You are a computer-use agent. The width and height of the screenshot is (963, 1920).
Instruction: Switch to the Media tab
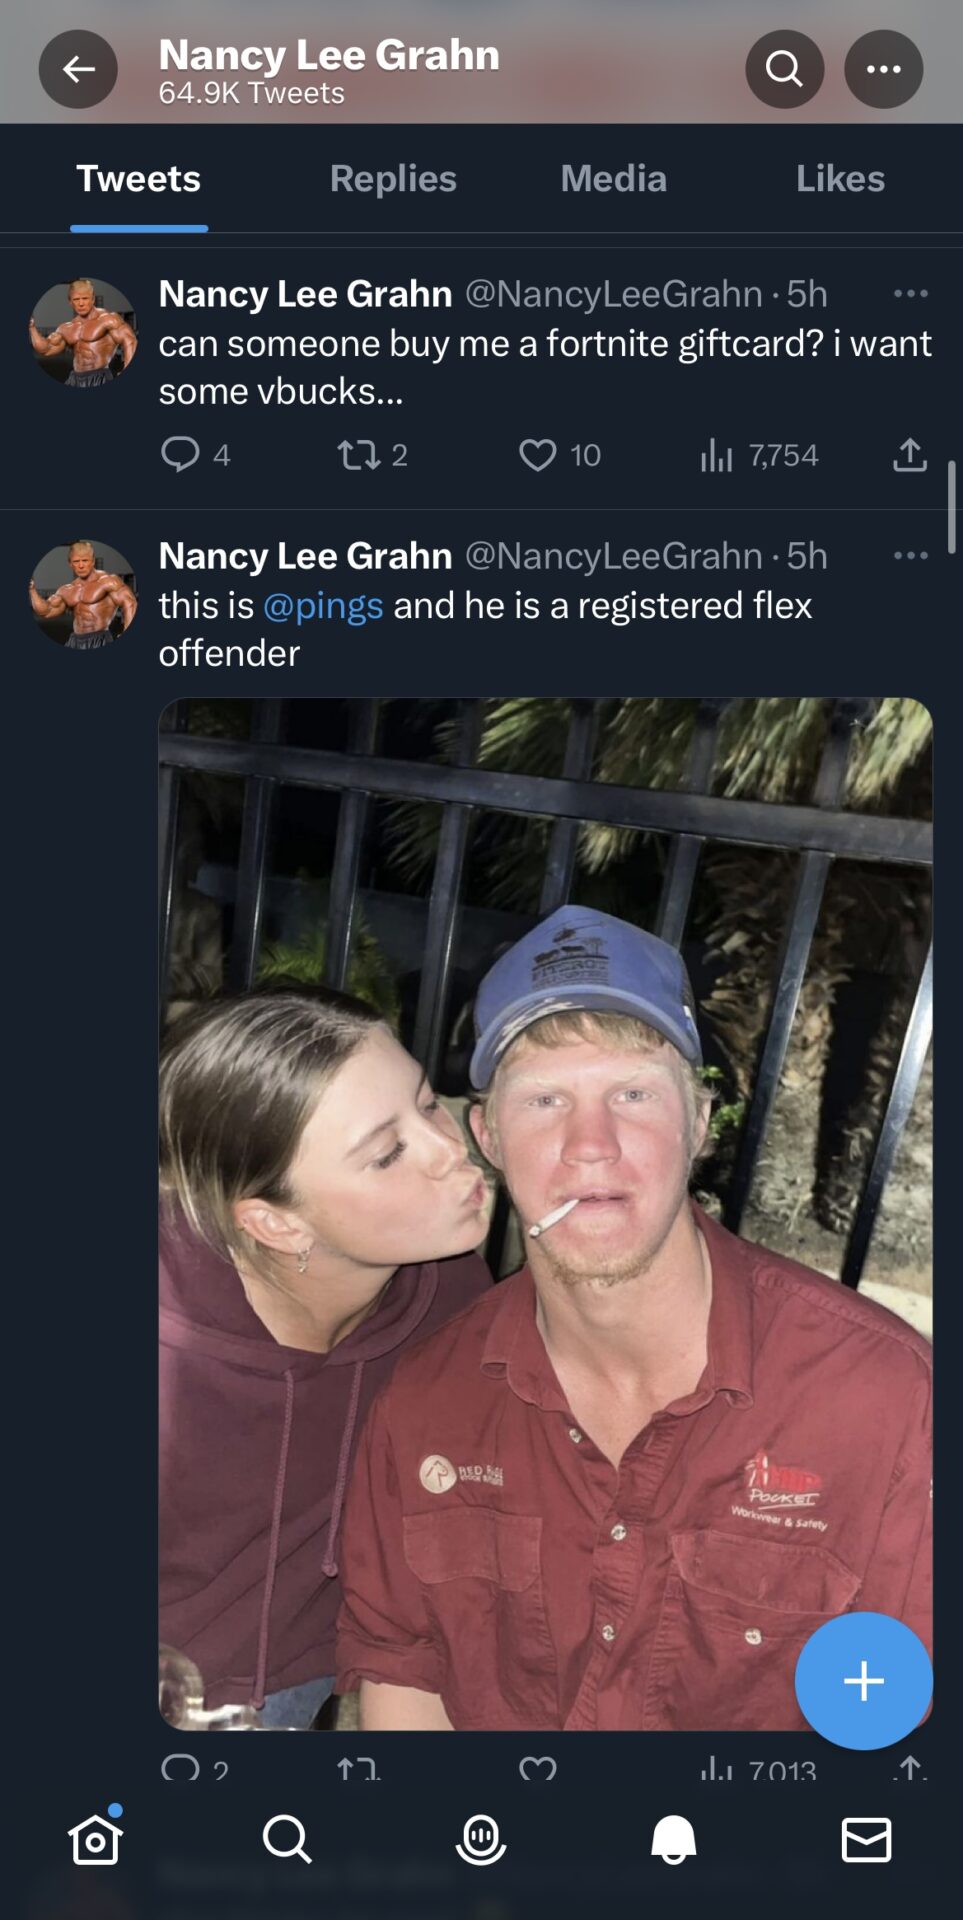(613, 178)
